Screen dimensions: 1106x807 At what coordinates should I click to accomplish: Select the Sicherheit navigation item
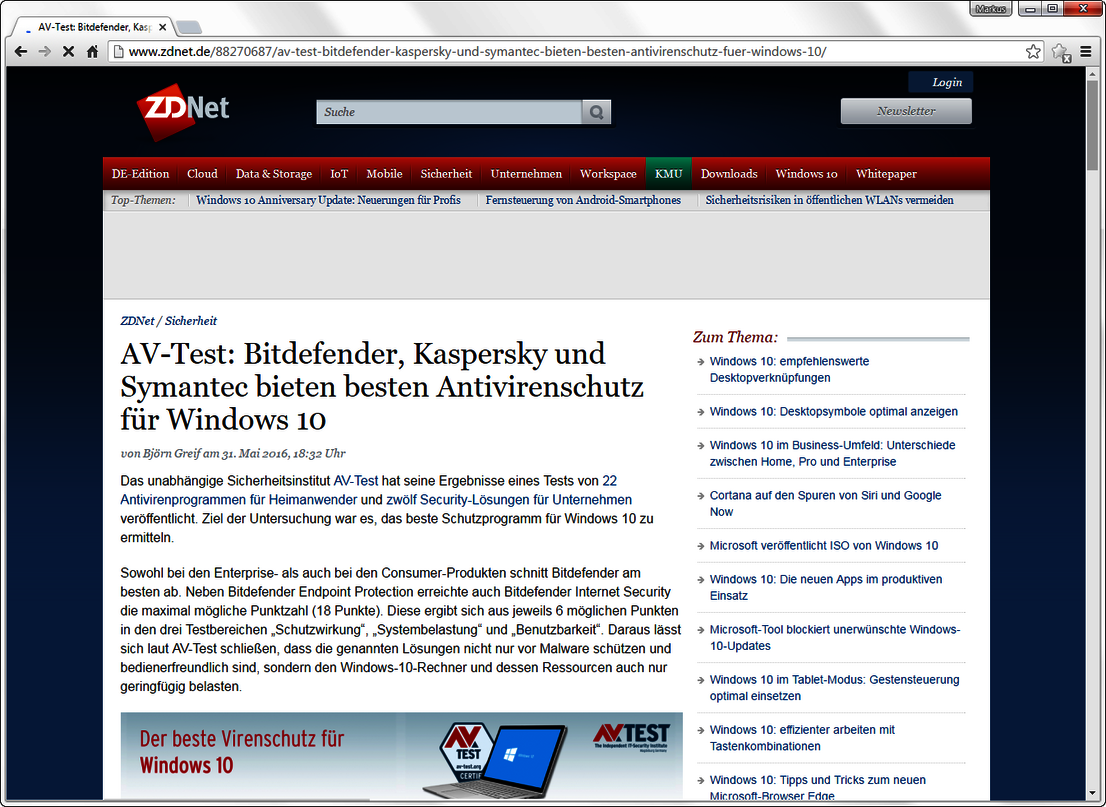pyautogui.click(x=446, y=173)
